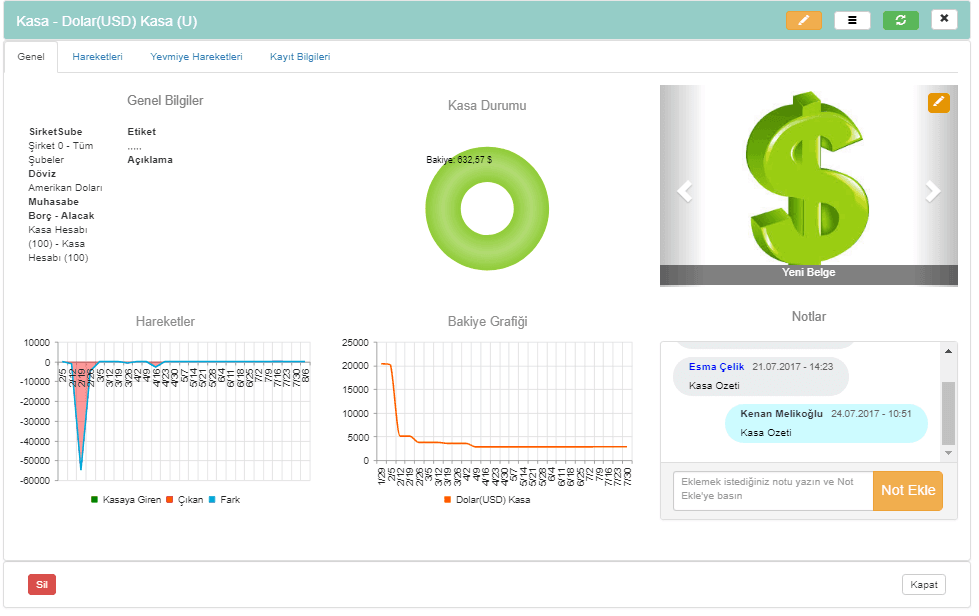The image size is (979, 616).
Task: Click the orange pencil edit icon in header
Action: point(803,20)
